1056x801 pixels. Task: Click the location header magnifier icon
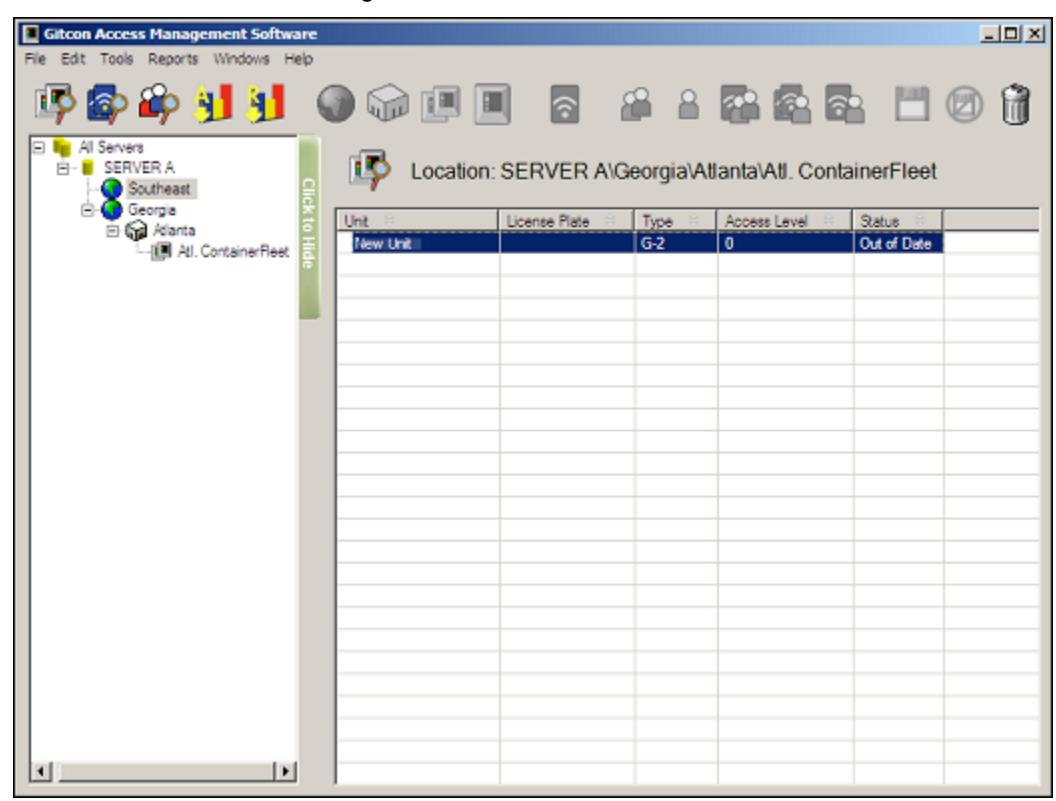coord(369,168)
